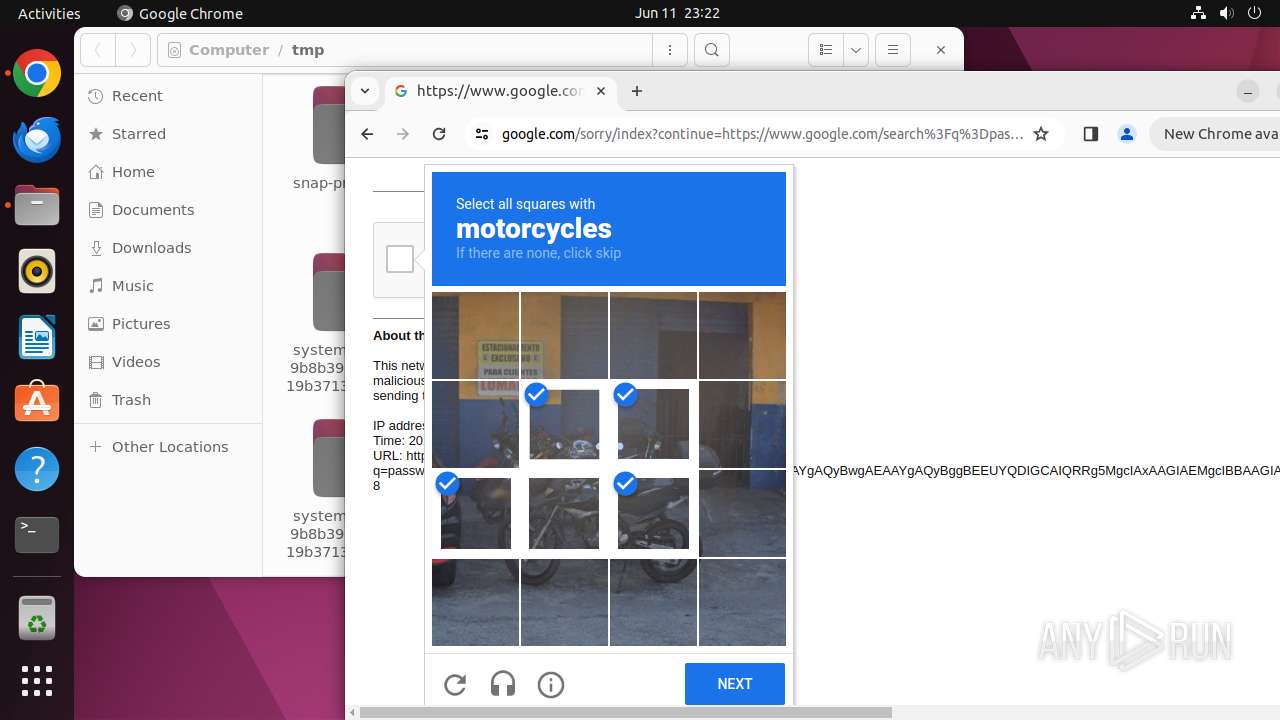
Task: Click the Chrome address bar URL
Action: (762, 134)
